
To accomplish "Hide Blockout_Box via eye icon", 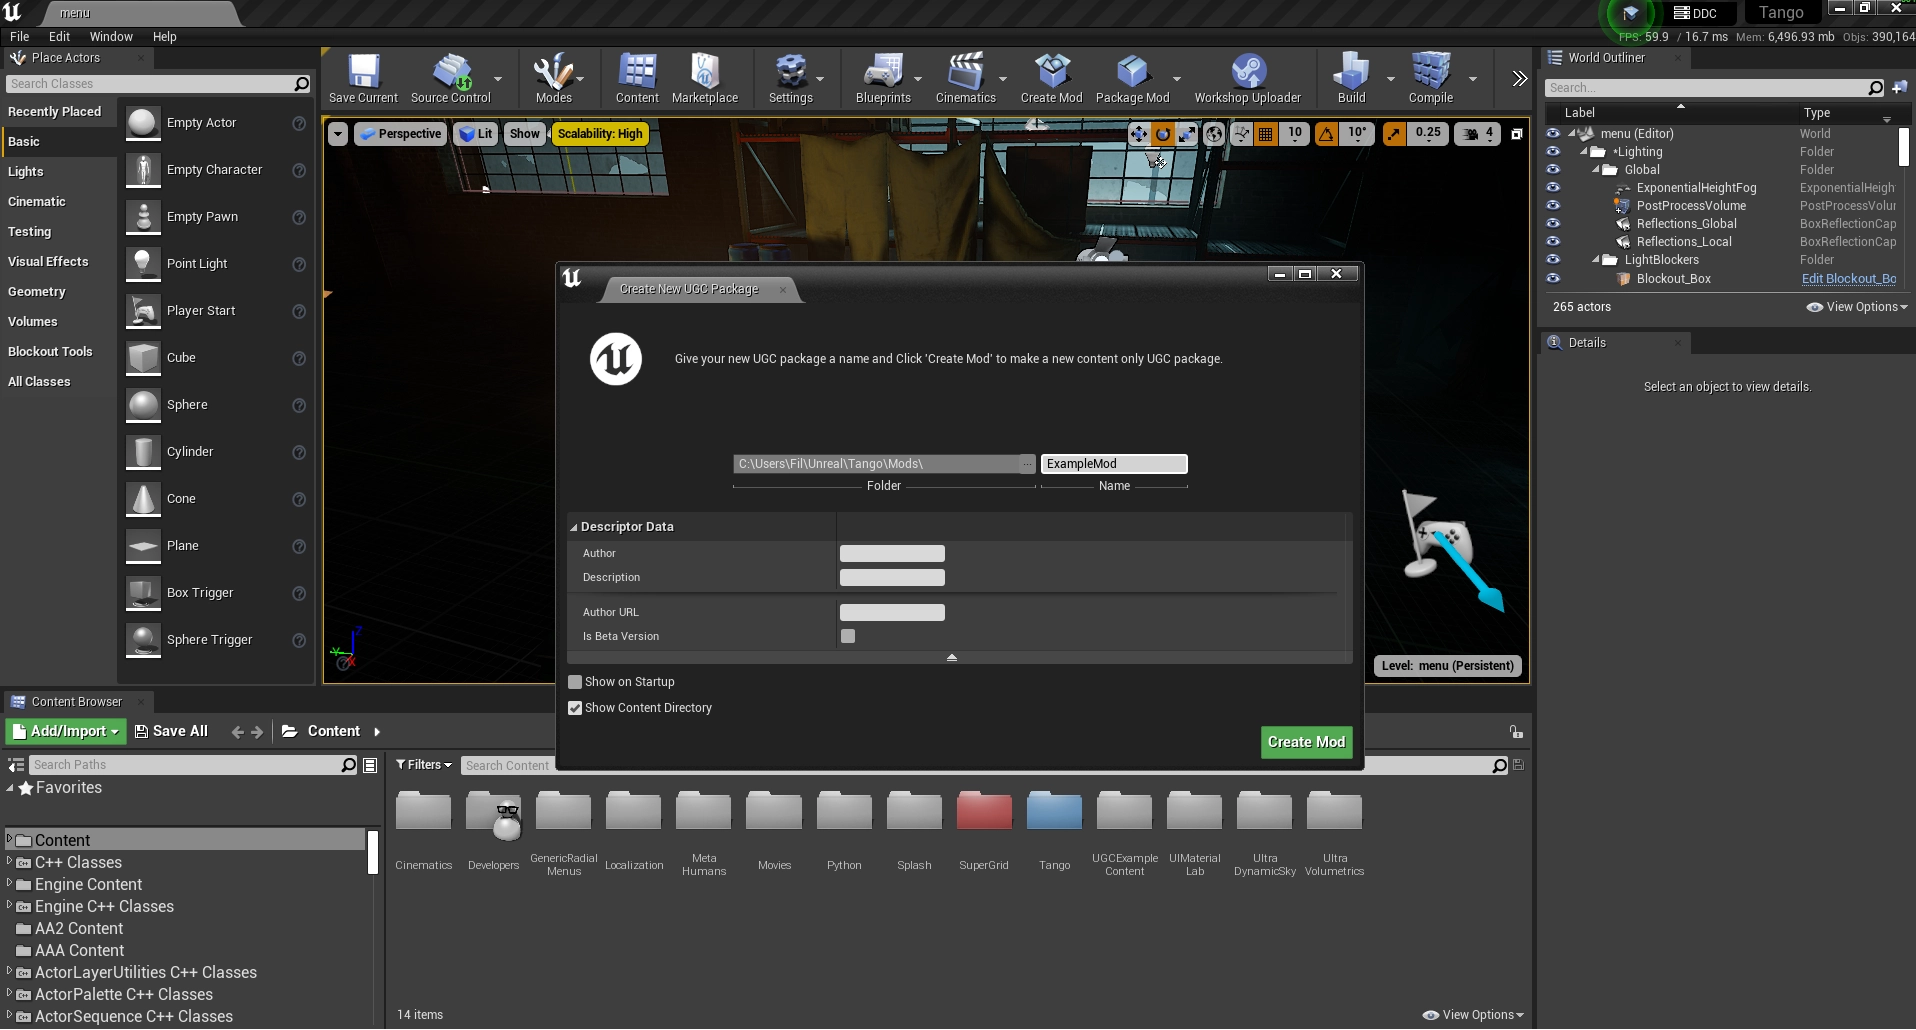I will coord(1553,279).
